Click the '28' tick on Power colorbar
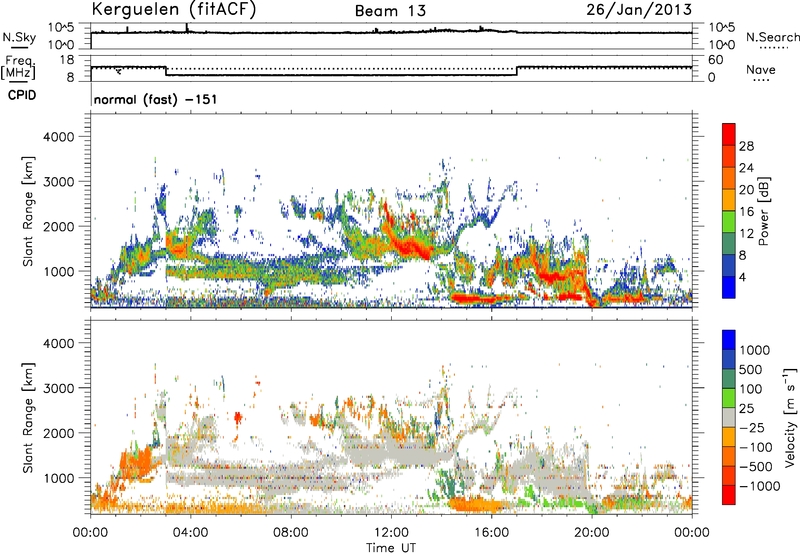800x554 pixels. click(746, 146)
